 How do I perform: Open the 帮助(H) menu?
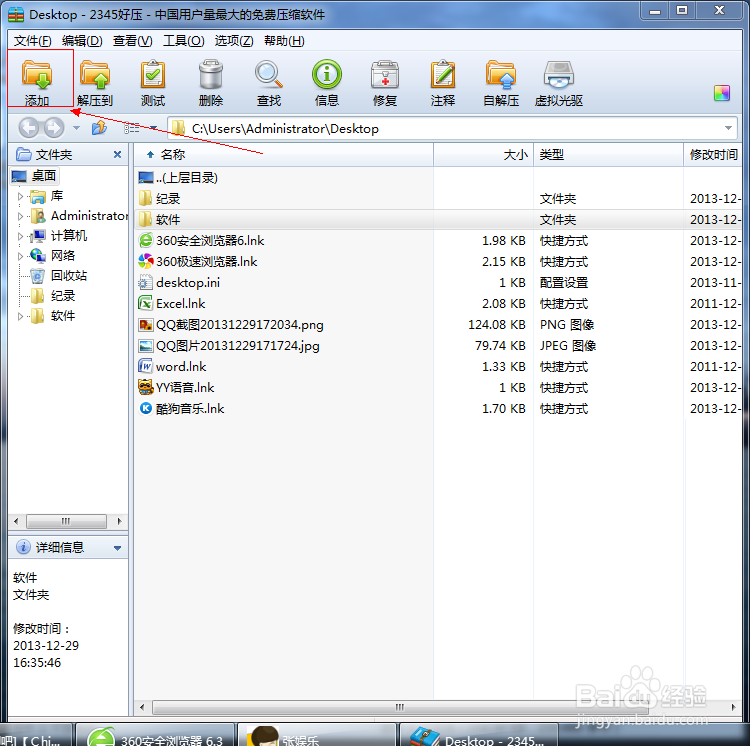pyautogui.click(x=284, y=41)
